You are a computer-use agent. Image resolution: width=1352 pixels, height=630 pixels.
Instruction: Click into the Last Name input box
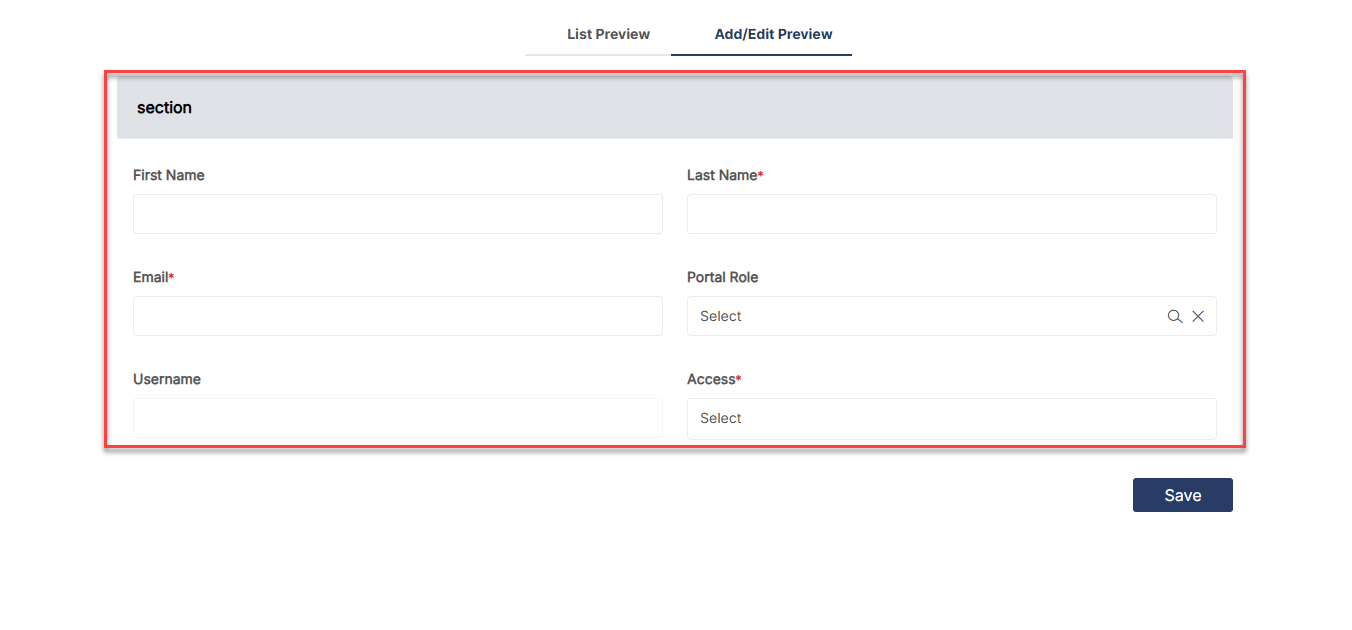950,214
